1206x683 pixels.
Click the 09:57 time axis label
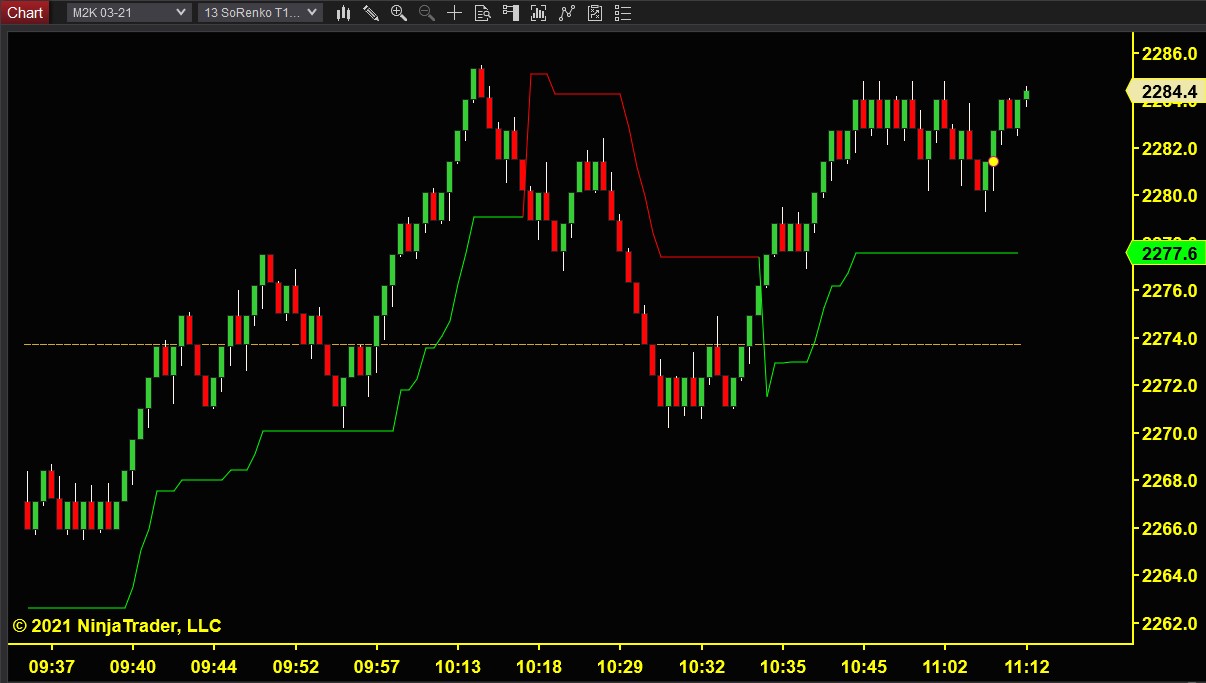pyautogui.click(x=376, y=666)
